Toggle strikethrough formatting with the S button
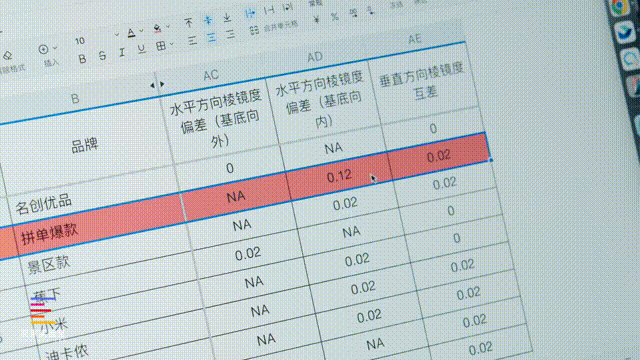Viewport: 640px width, 360px height. (102, 56)
